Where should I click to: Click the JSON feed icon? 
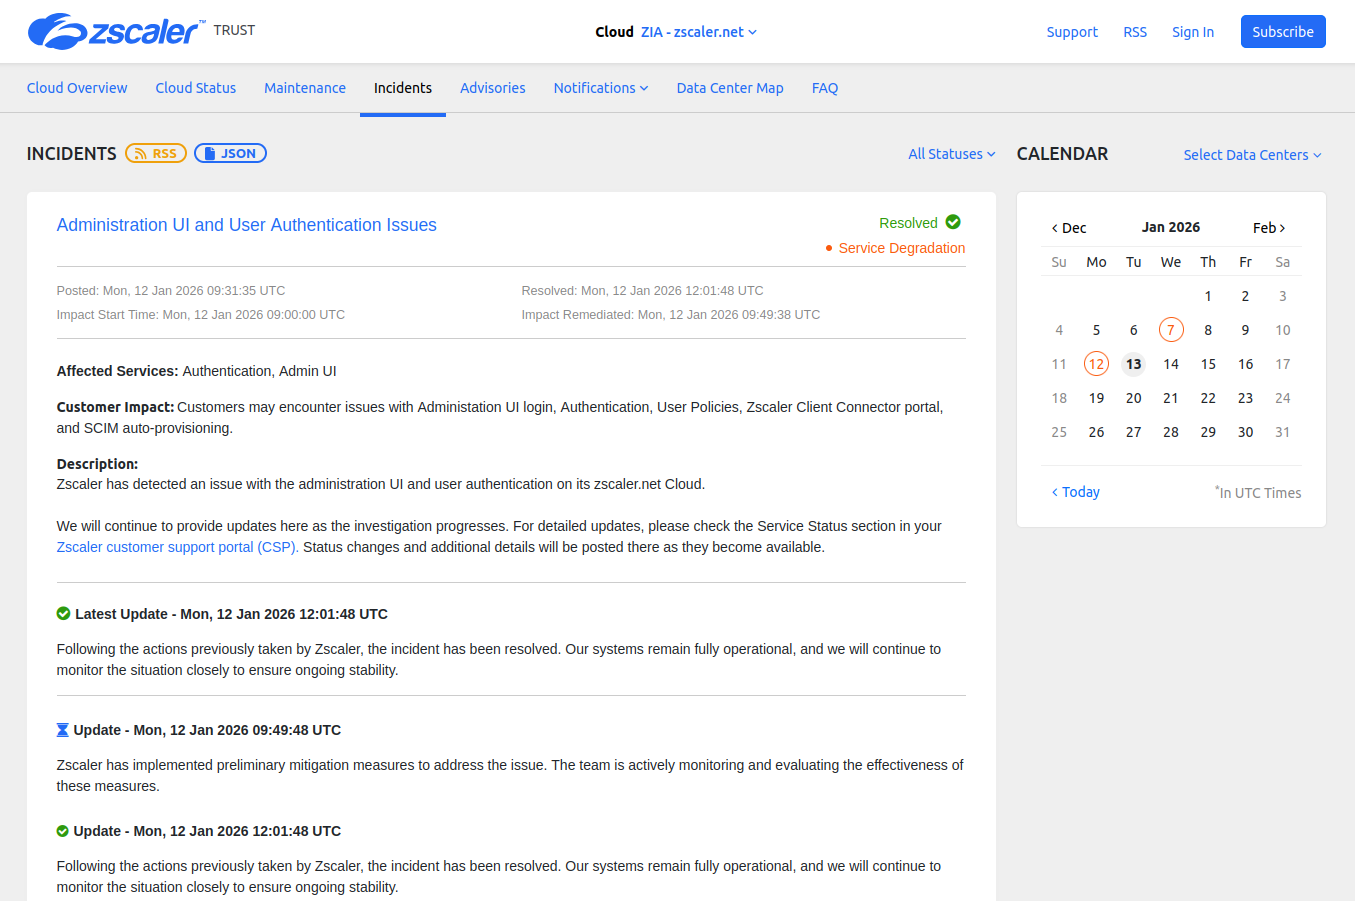point(230,153)
